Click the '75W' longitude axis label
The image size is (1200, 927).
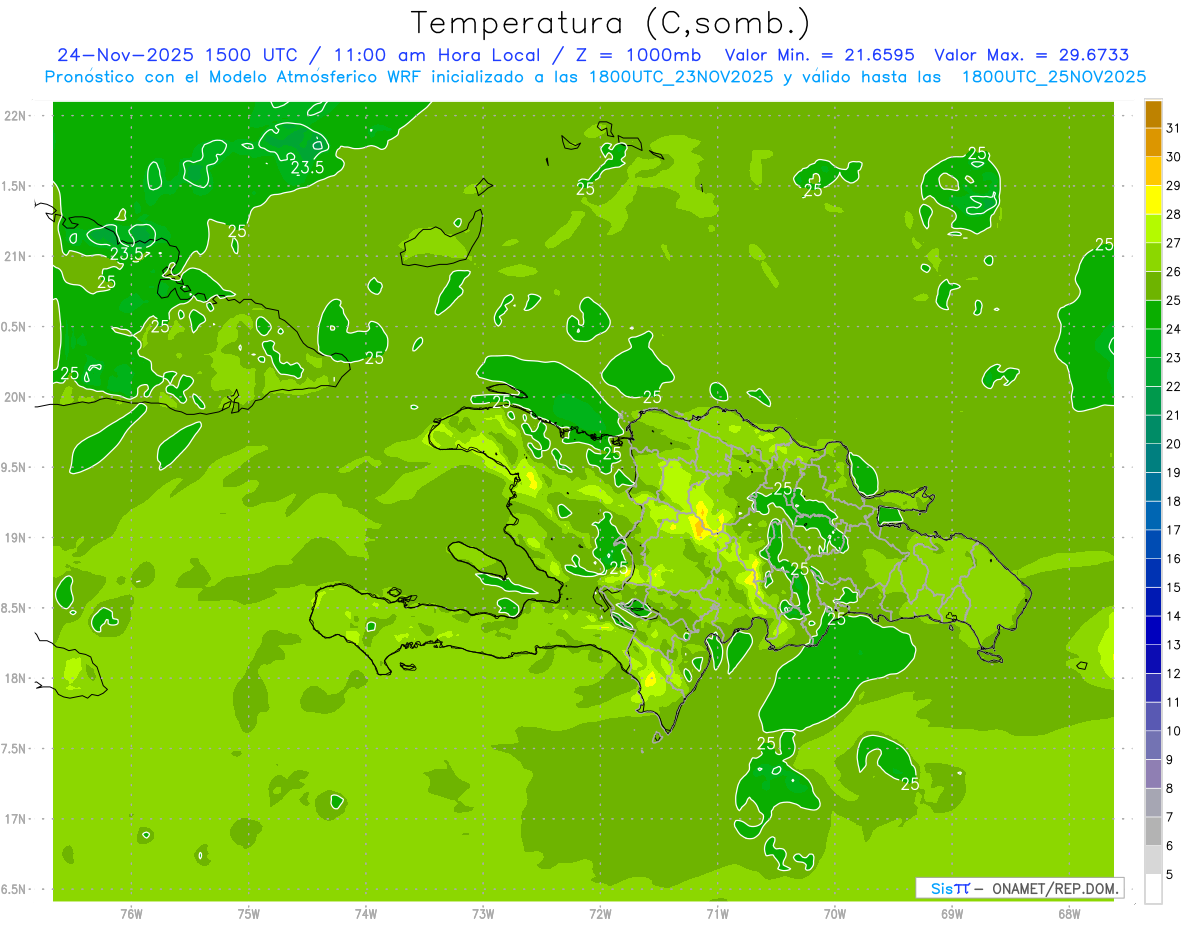pyautogui.click(x=249, y=914)
